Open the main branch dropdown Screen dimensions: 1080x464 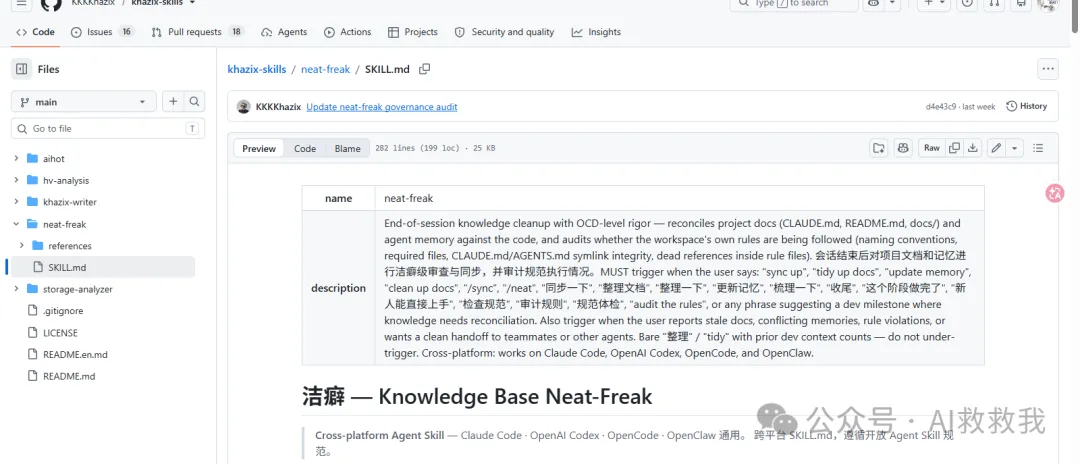[x=84, y=102]
